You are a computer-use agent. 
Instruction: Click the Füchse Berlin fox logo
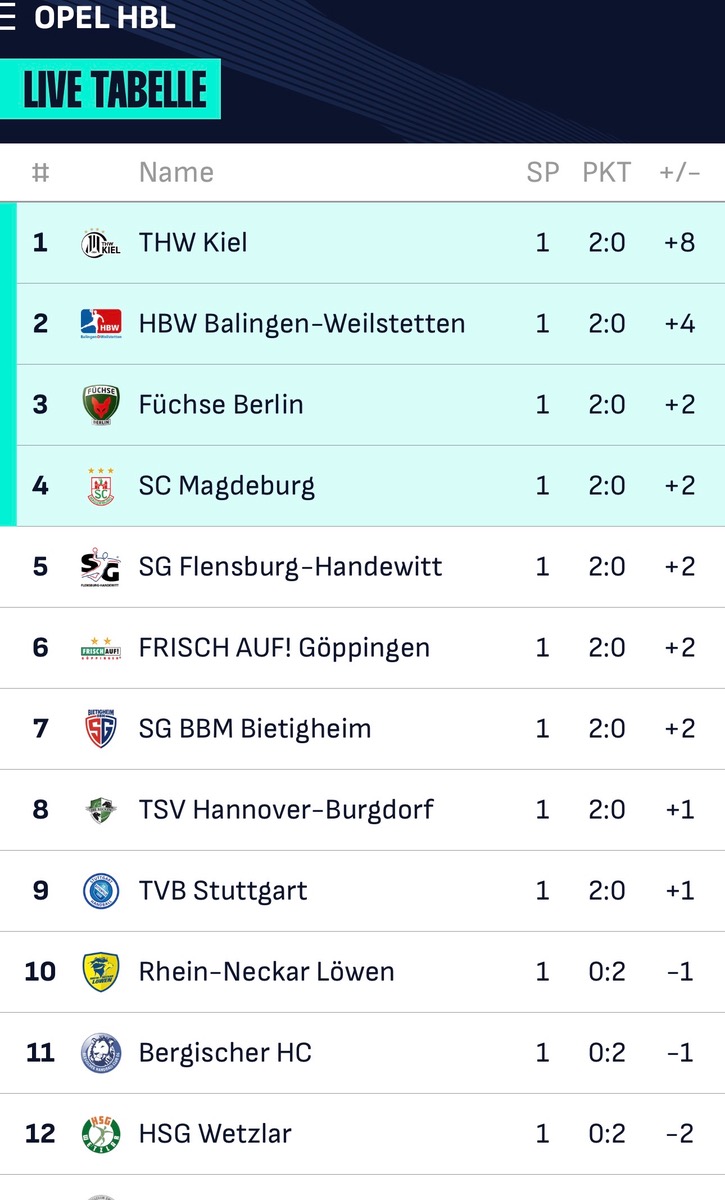100,405
